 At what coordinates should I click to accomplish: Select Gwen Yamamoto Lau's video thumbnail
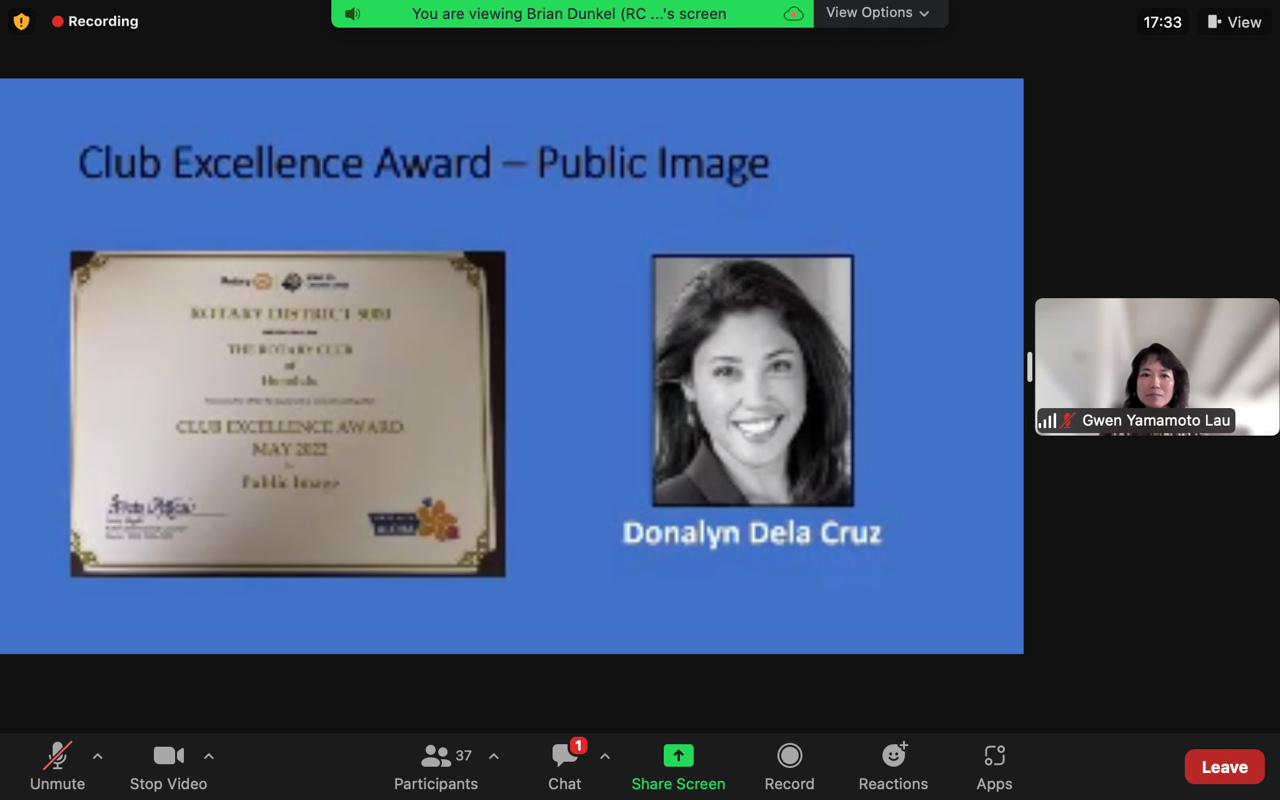coord(1157,366)
